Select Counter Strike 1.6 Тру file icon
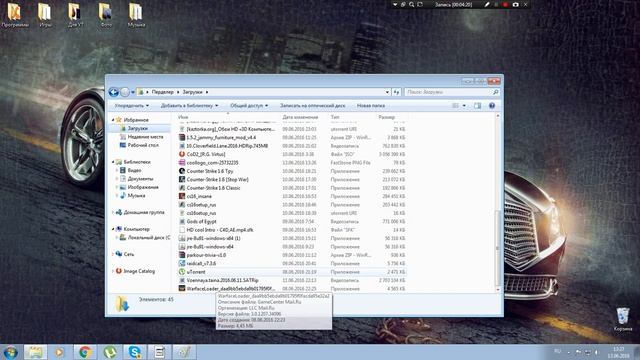The image size is (640, 360). [182, 171]
